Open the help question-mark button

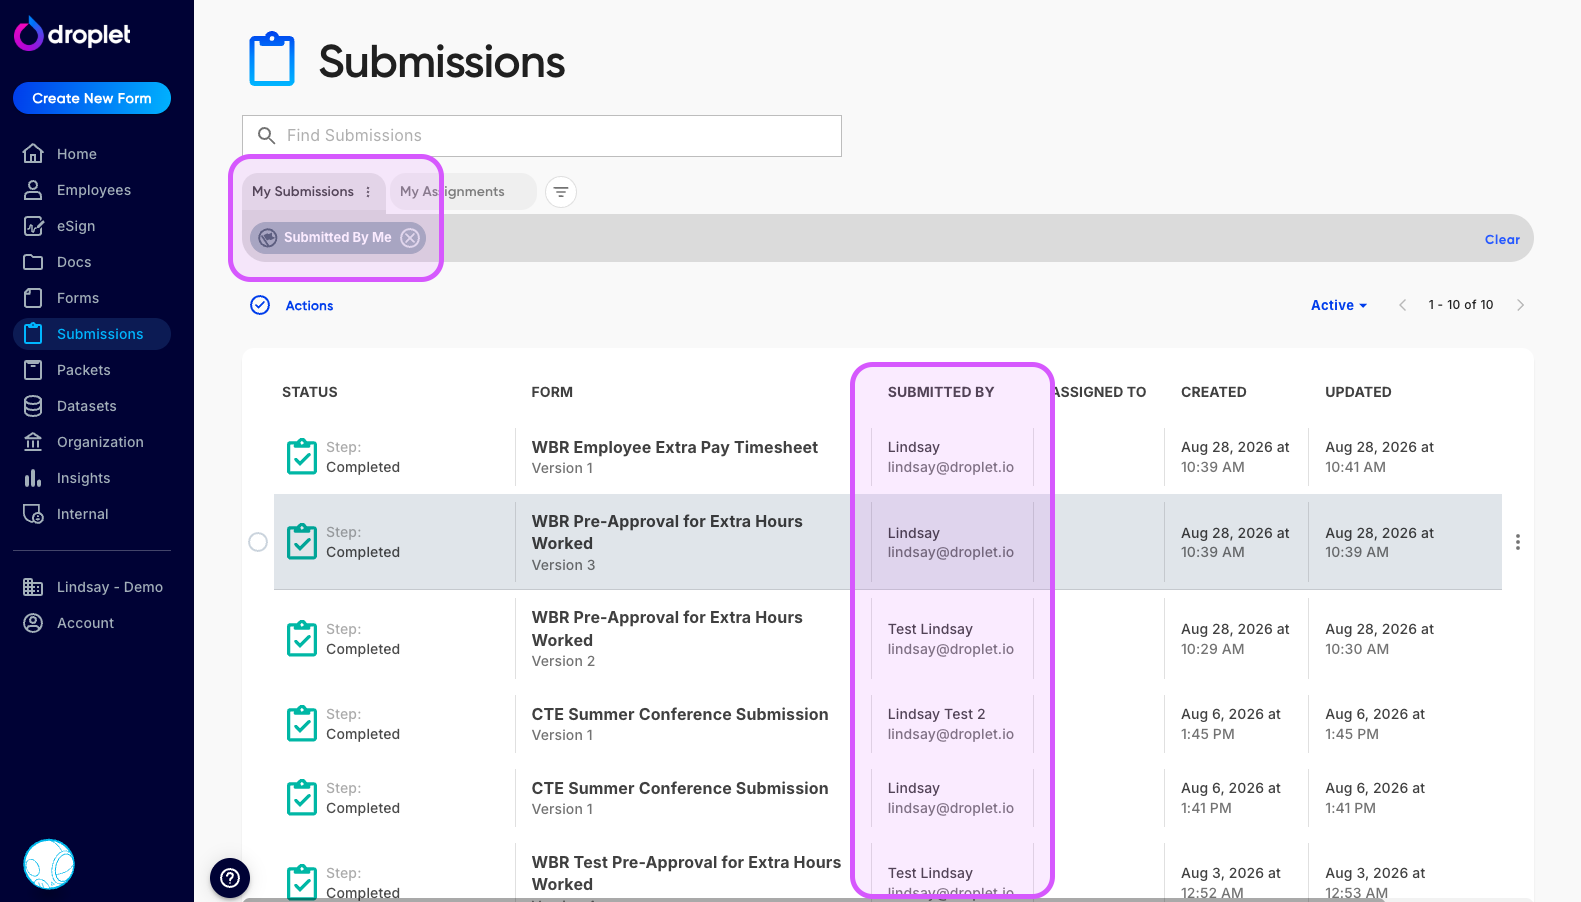[230, 878]
